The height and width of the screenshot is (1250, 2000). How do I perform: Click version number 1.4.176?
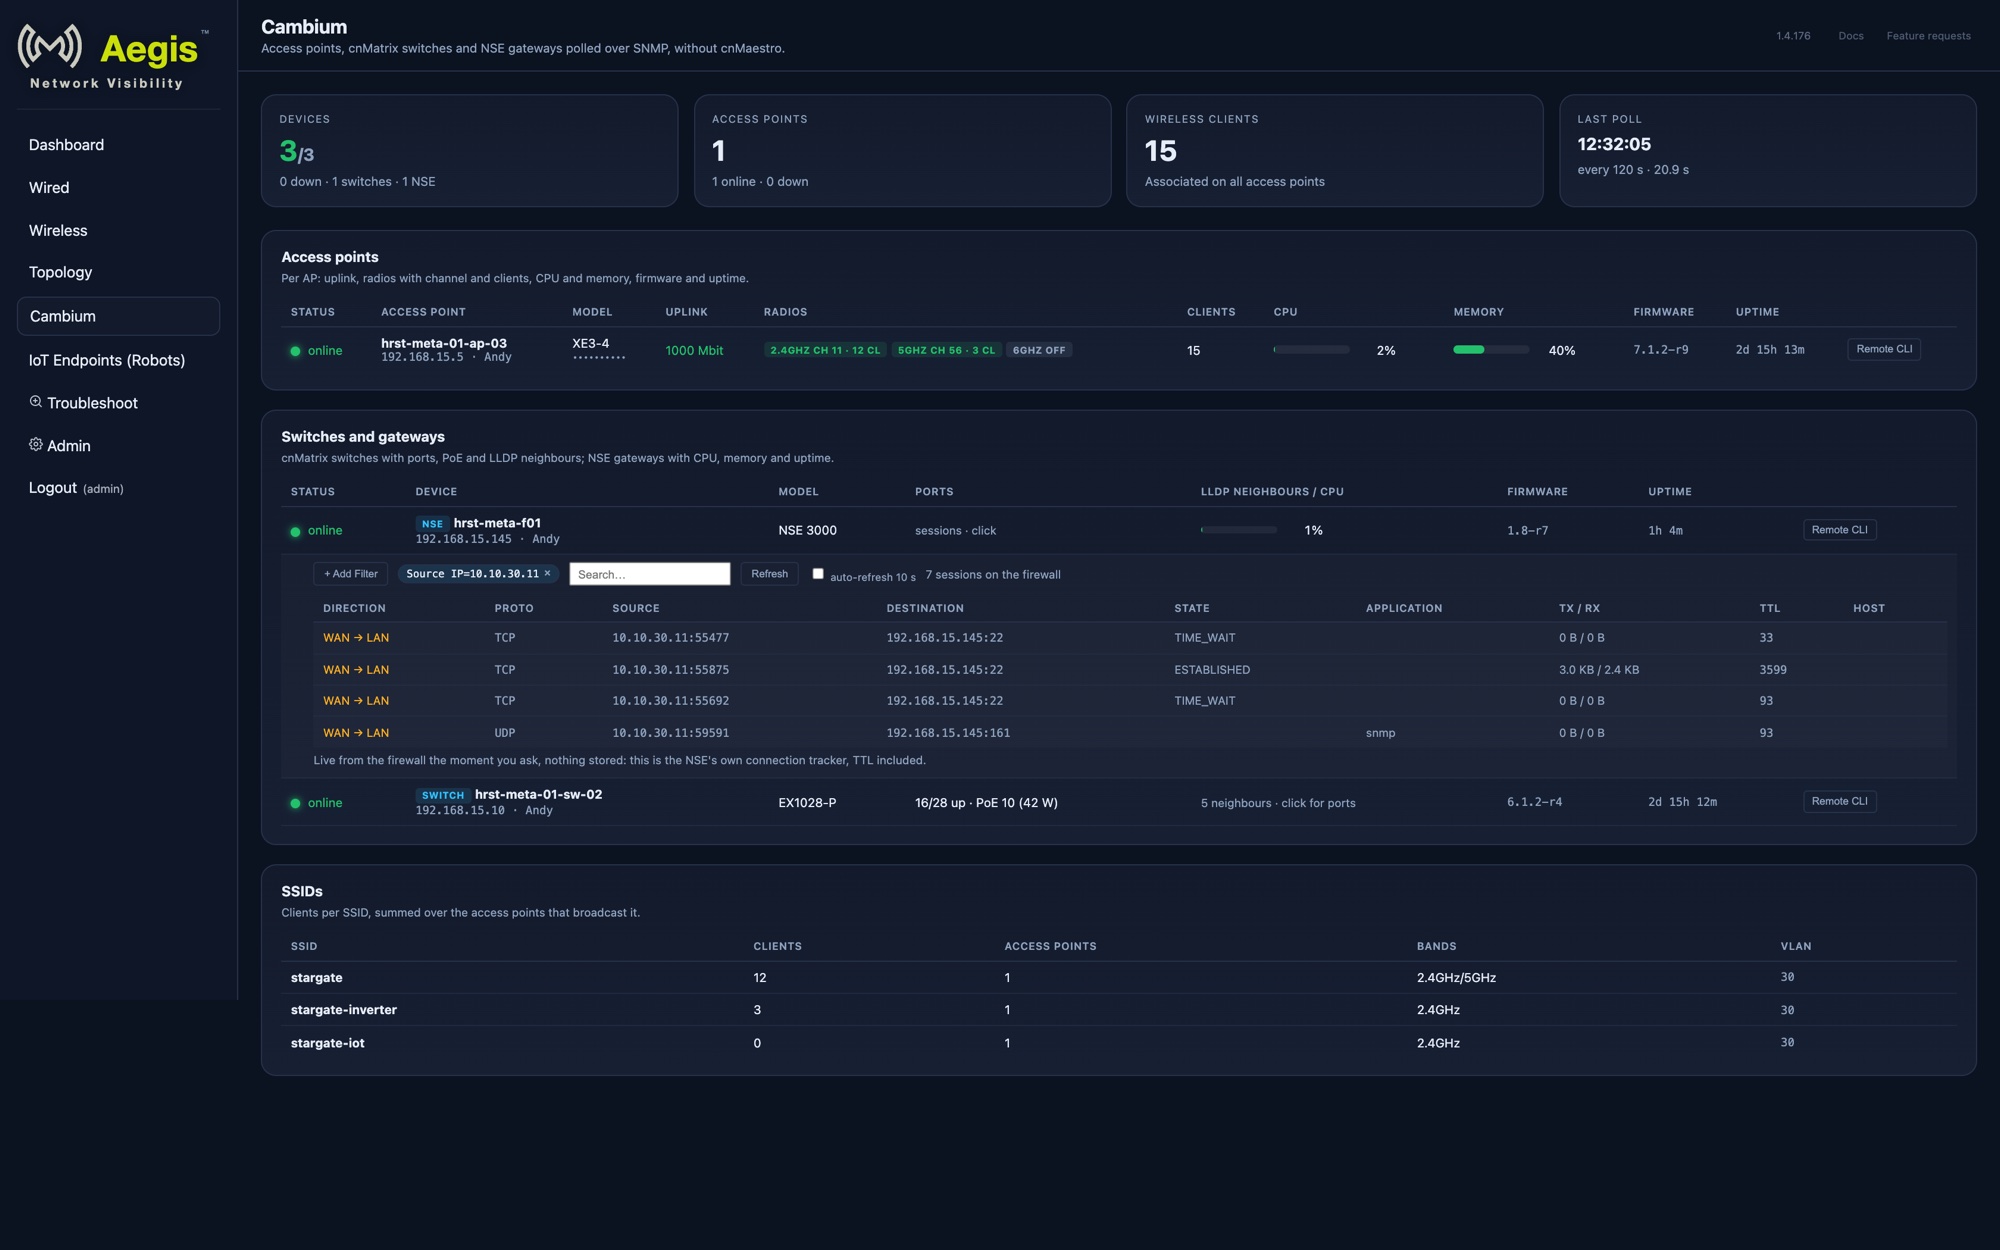[1793, 36]
